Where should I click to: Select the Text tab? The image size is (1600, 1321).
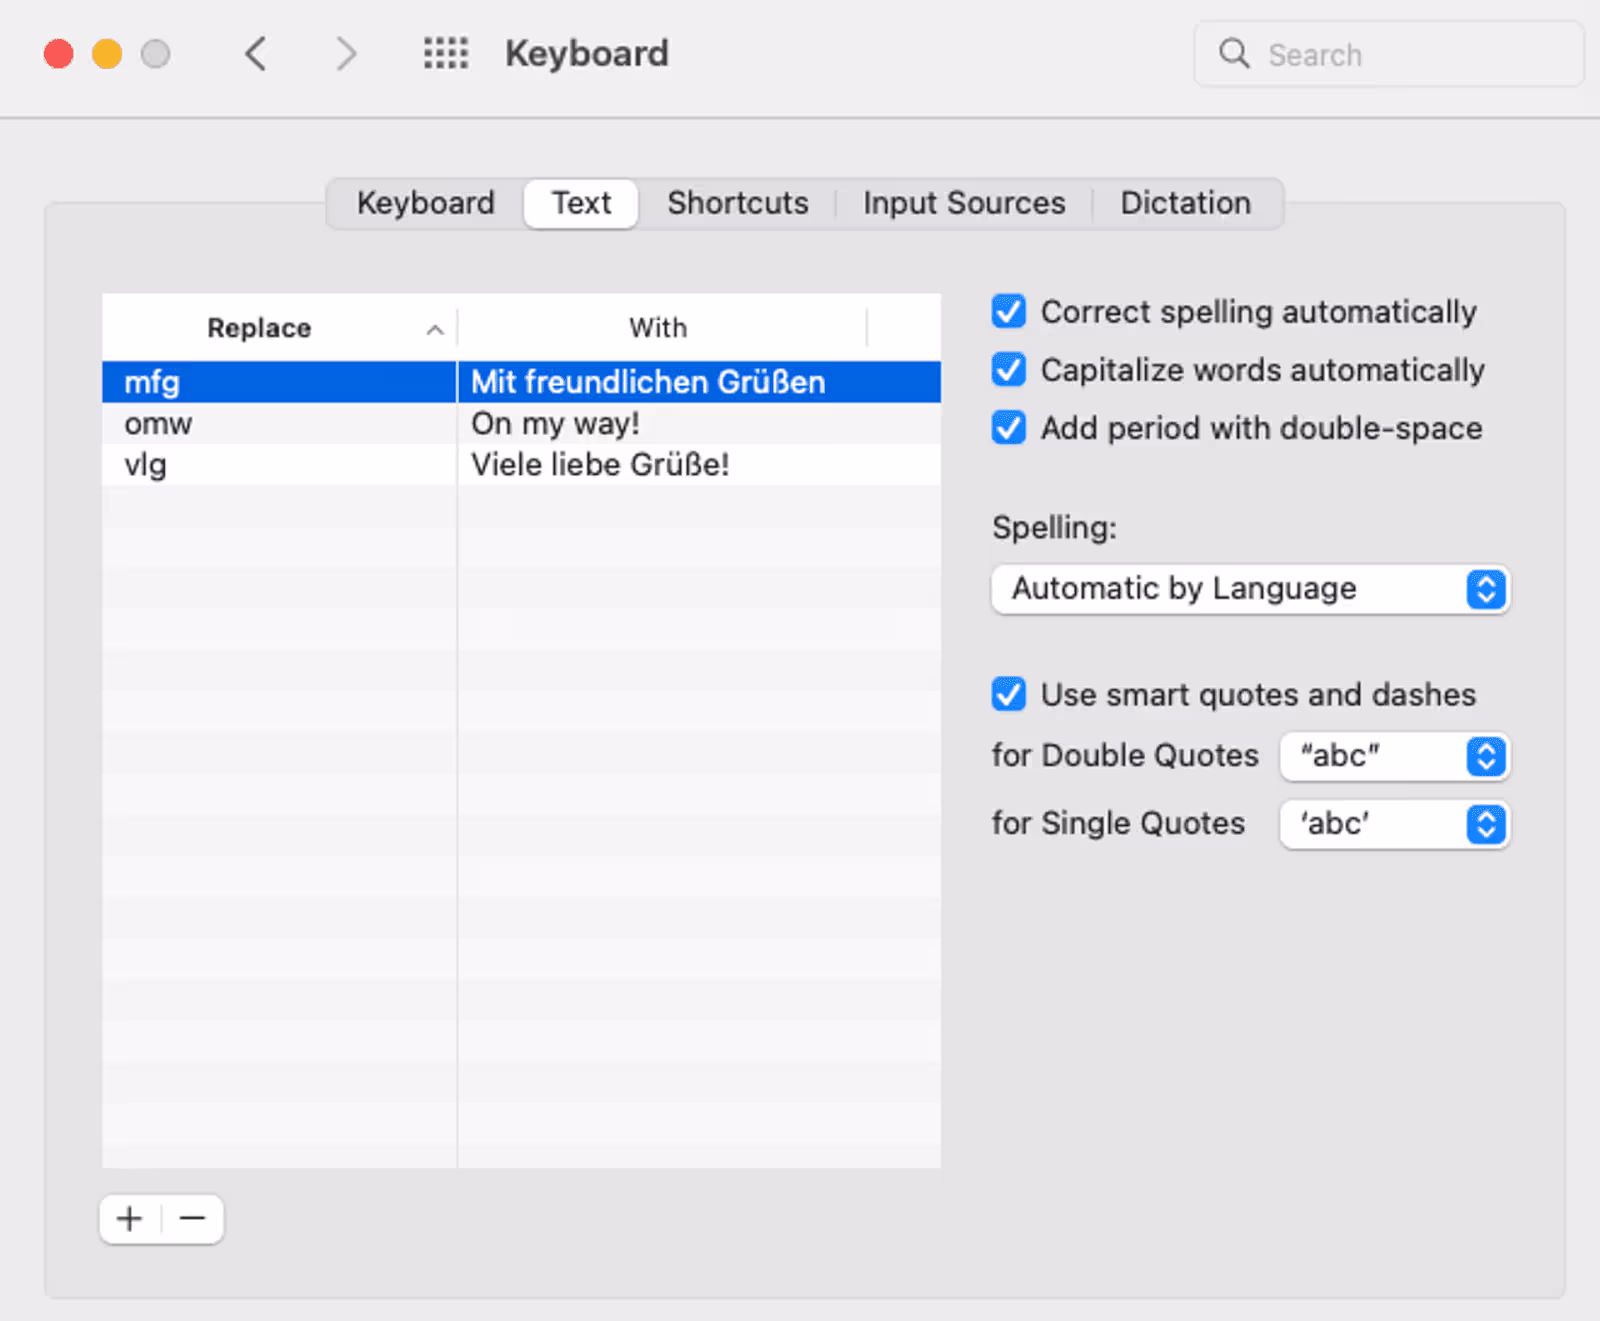pos(581,203)
